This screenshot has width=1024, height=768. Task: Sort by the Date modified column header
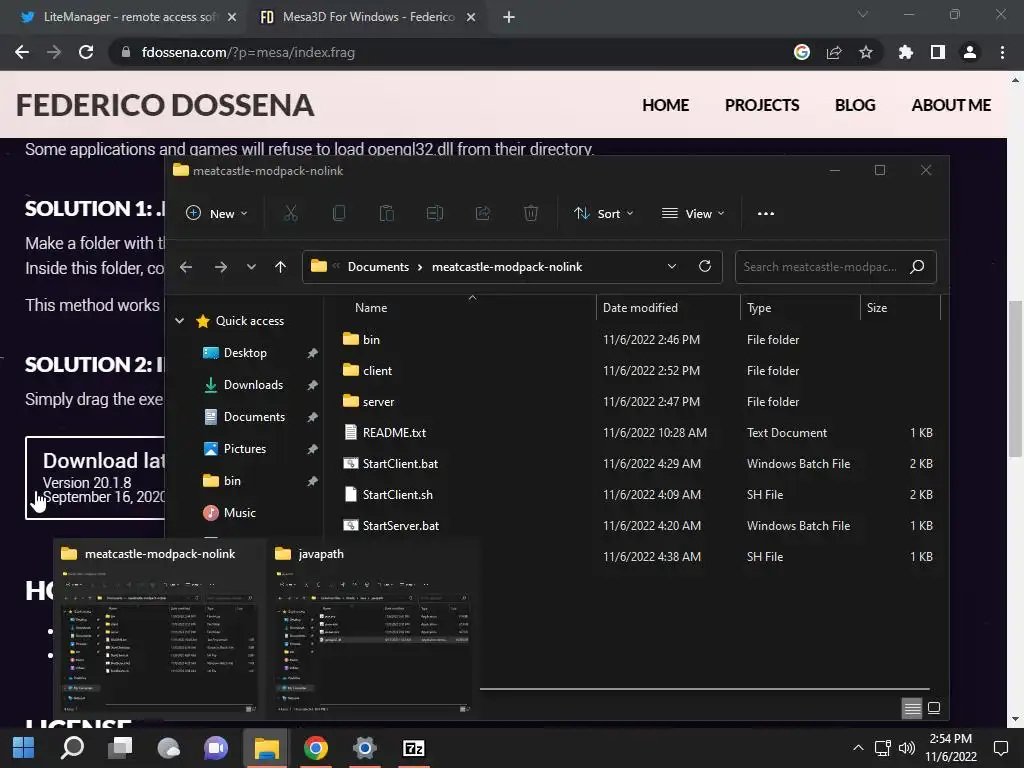click(640, 308)
